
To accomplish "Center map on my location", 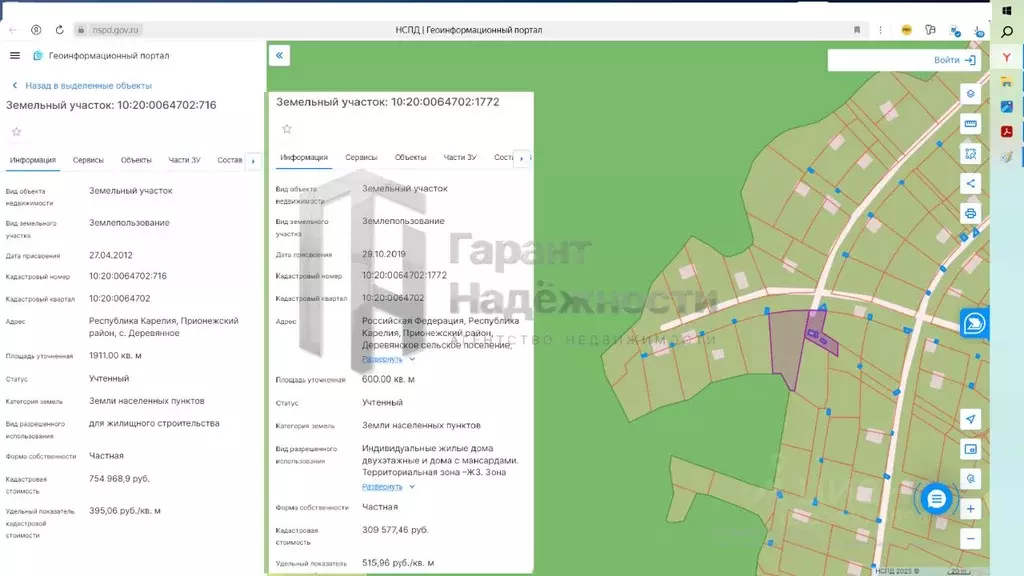I will (969, 419).
